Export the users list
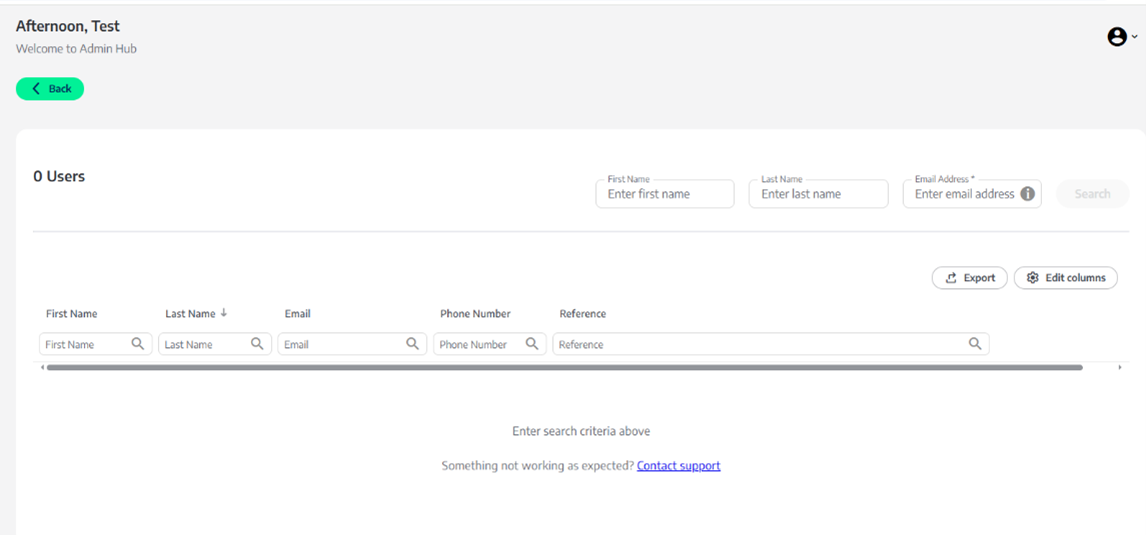 click(x=970, y=278)
